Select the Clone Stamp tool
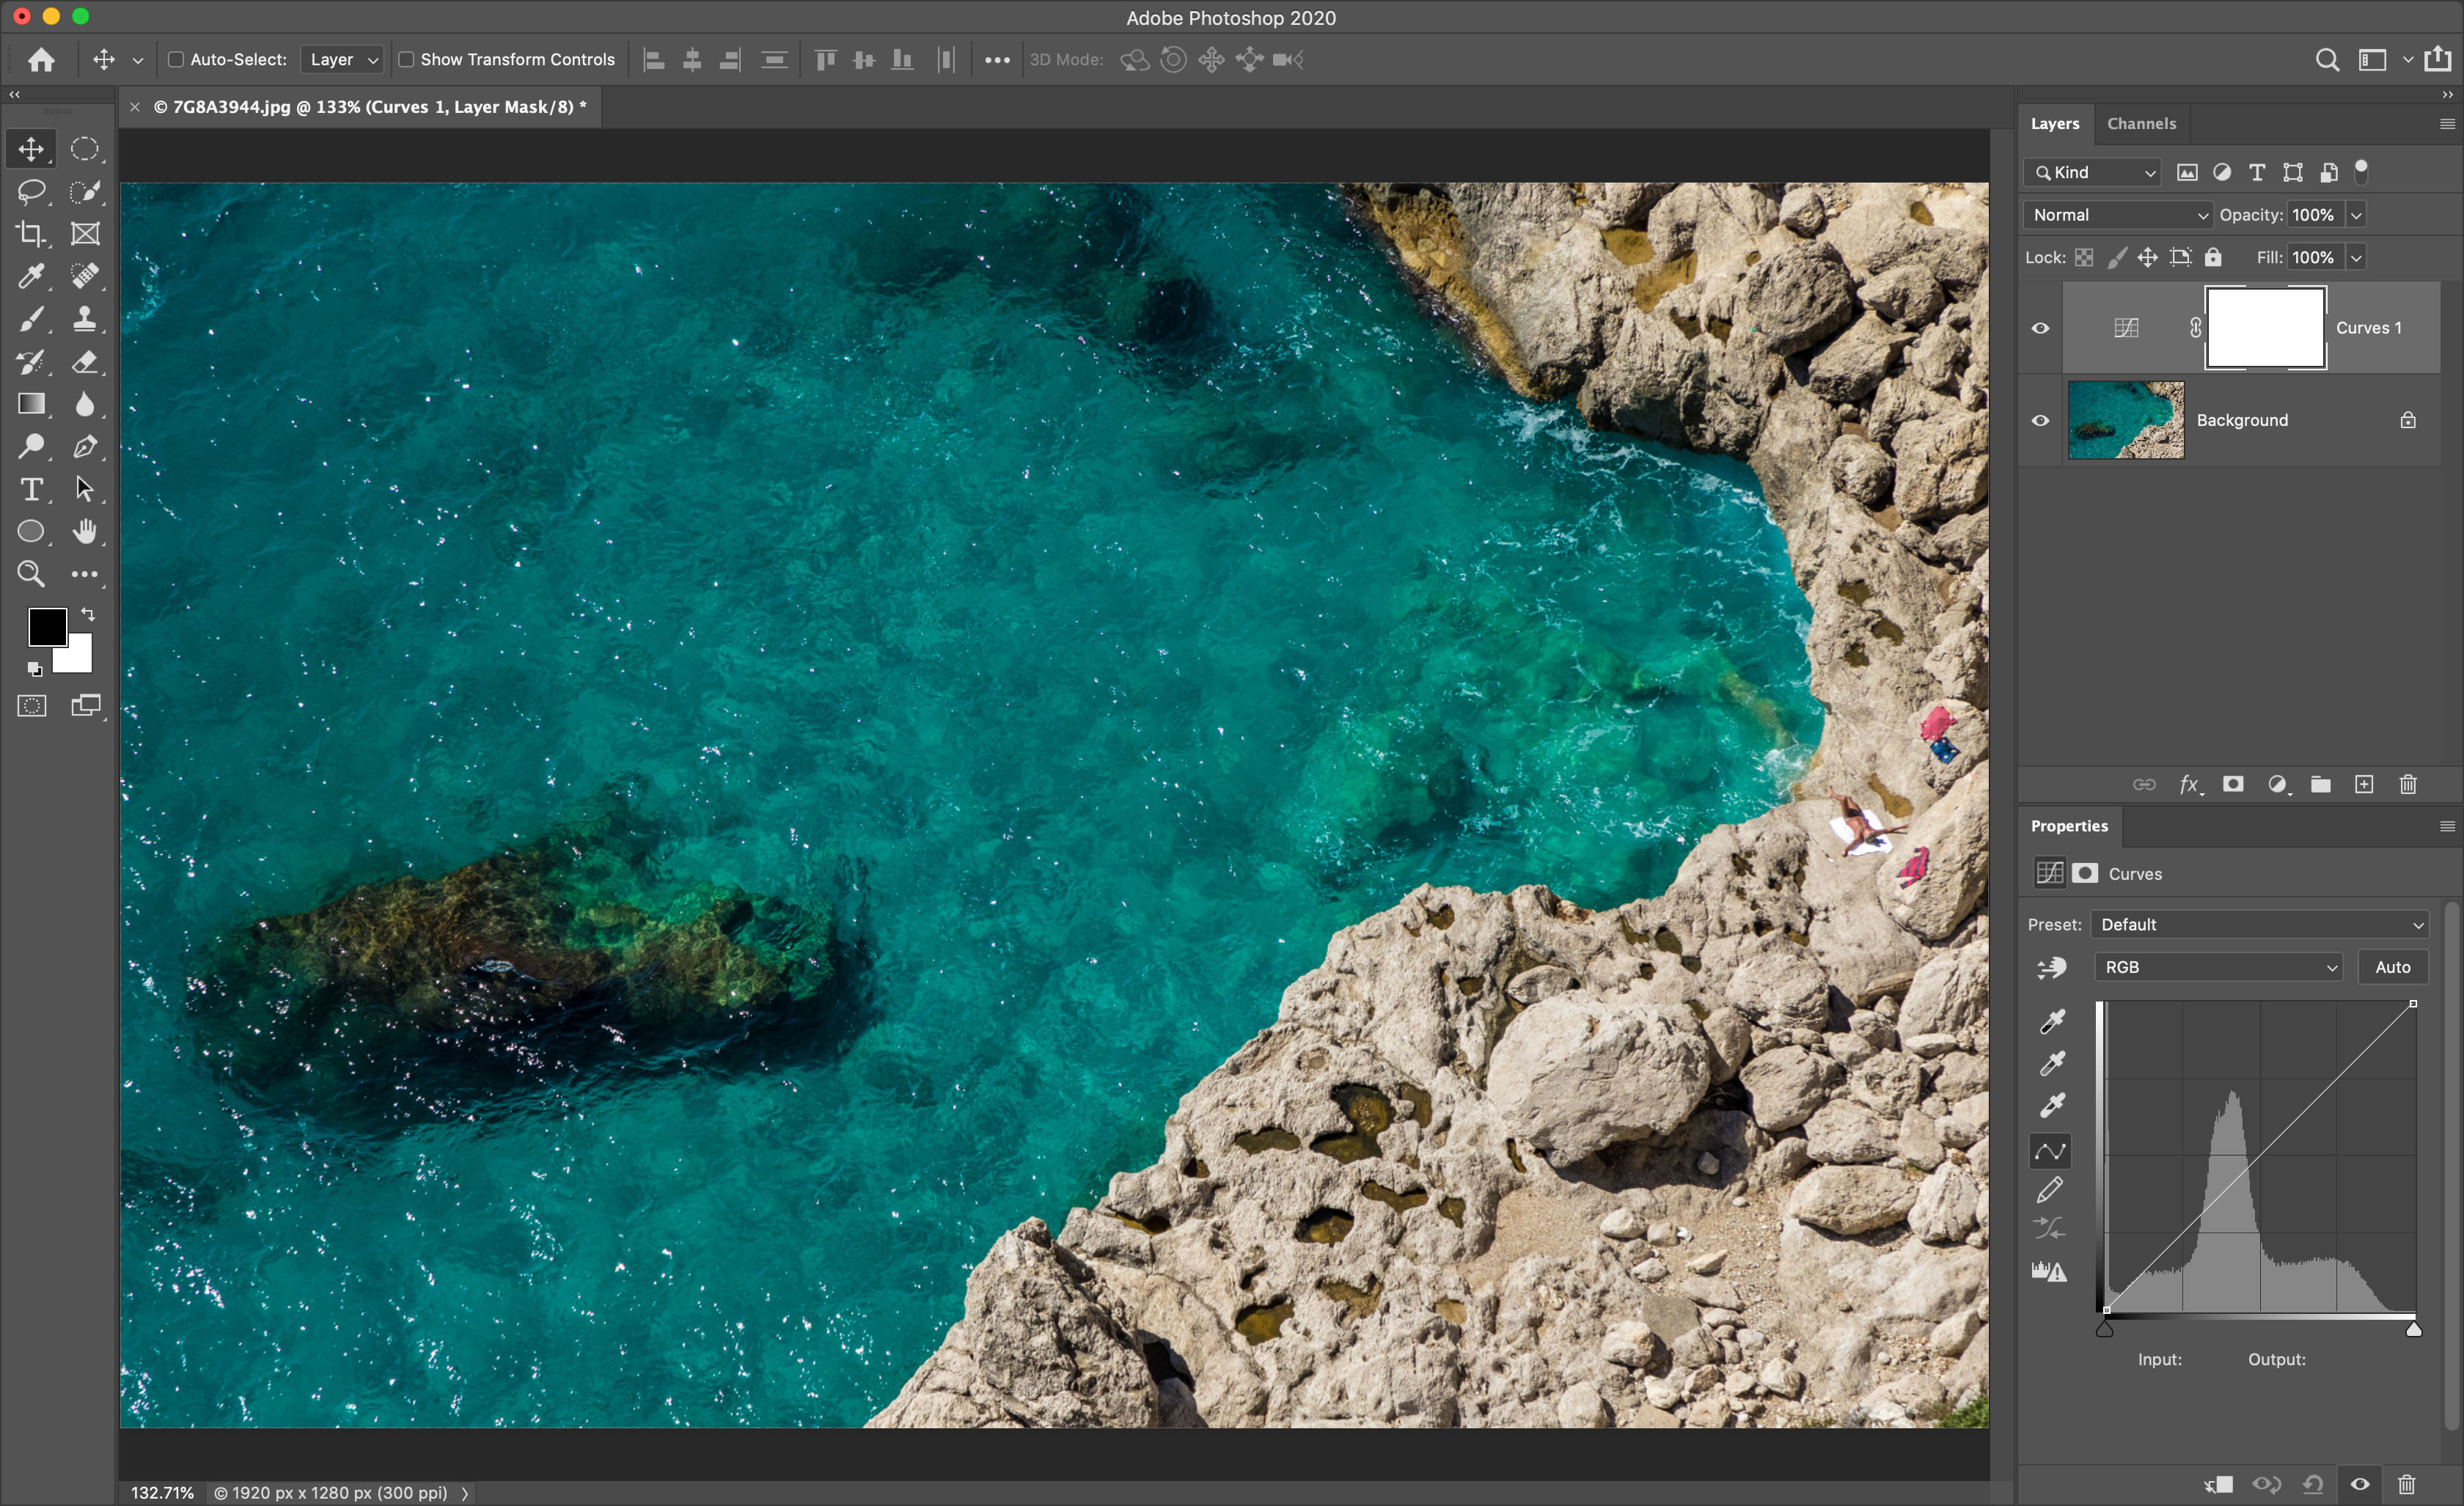2464x1506 pixels. (85, 319)
